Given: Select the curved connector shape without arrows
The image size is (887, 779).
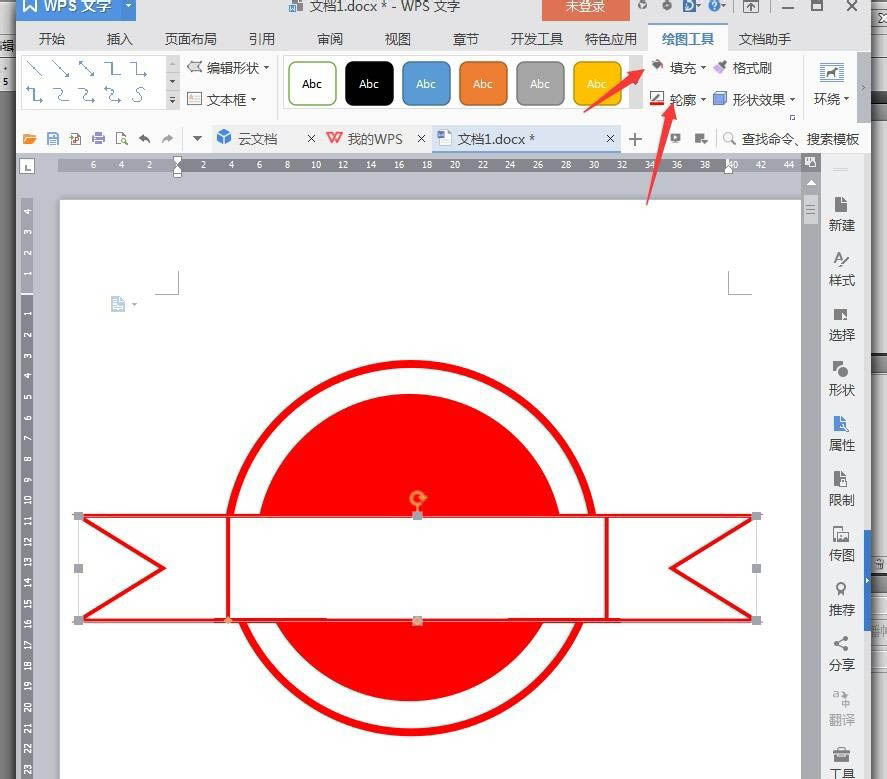Looking at the screenshot, I should 61,95.
